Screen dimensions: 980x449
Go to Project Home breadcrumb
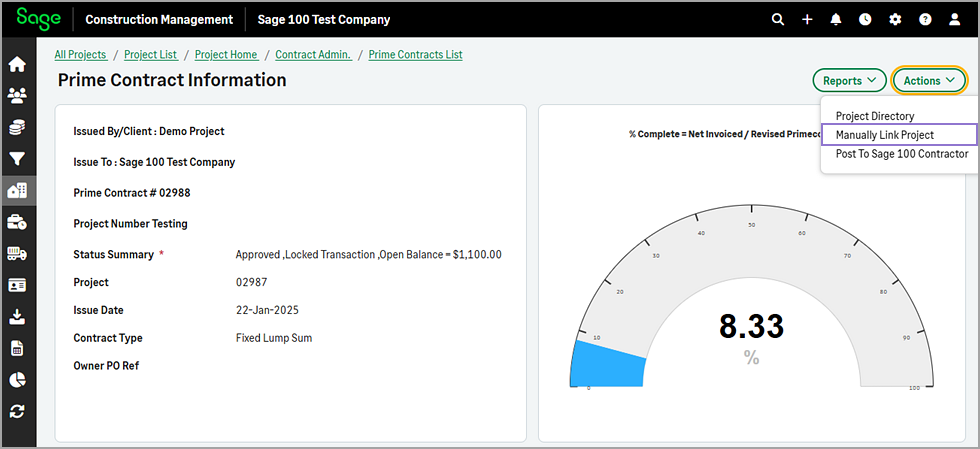226,54
